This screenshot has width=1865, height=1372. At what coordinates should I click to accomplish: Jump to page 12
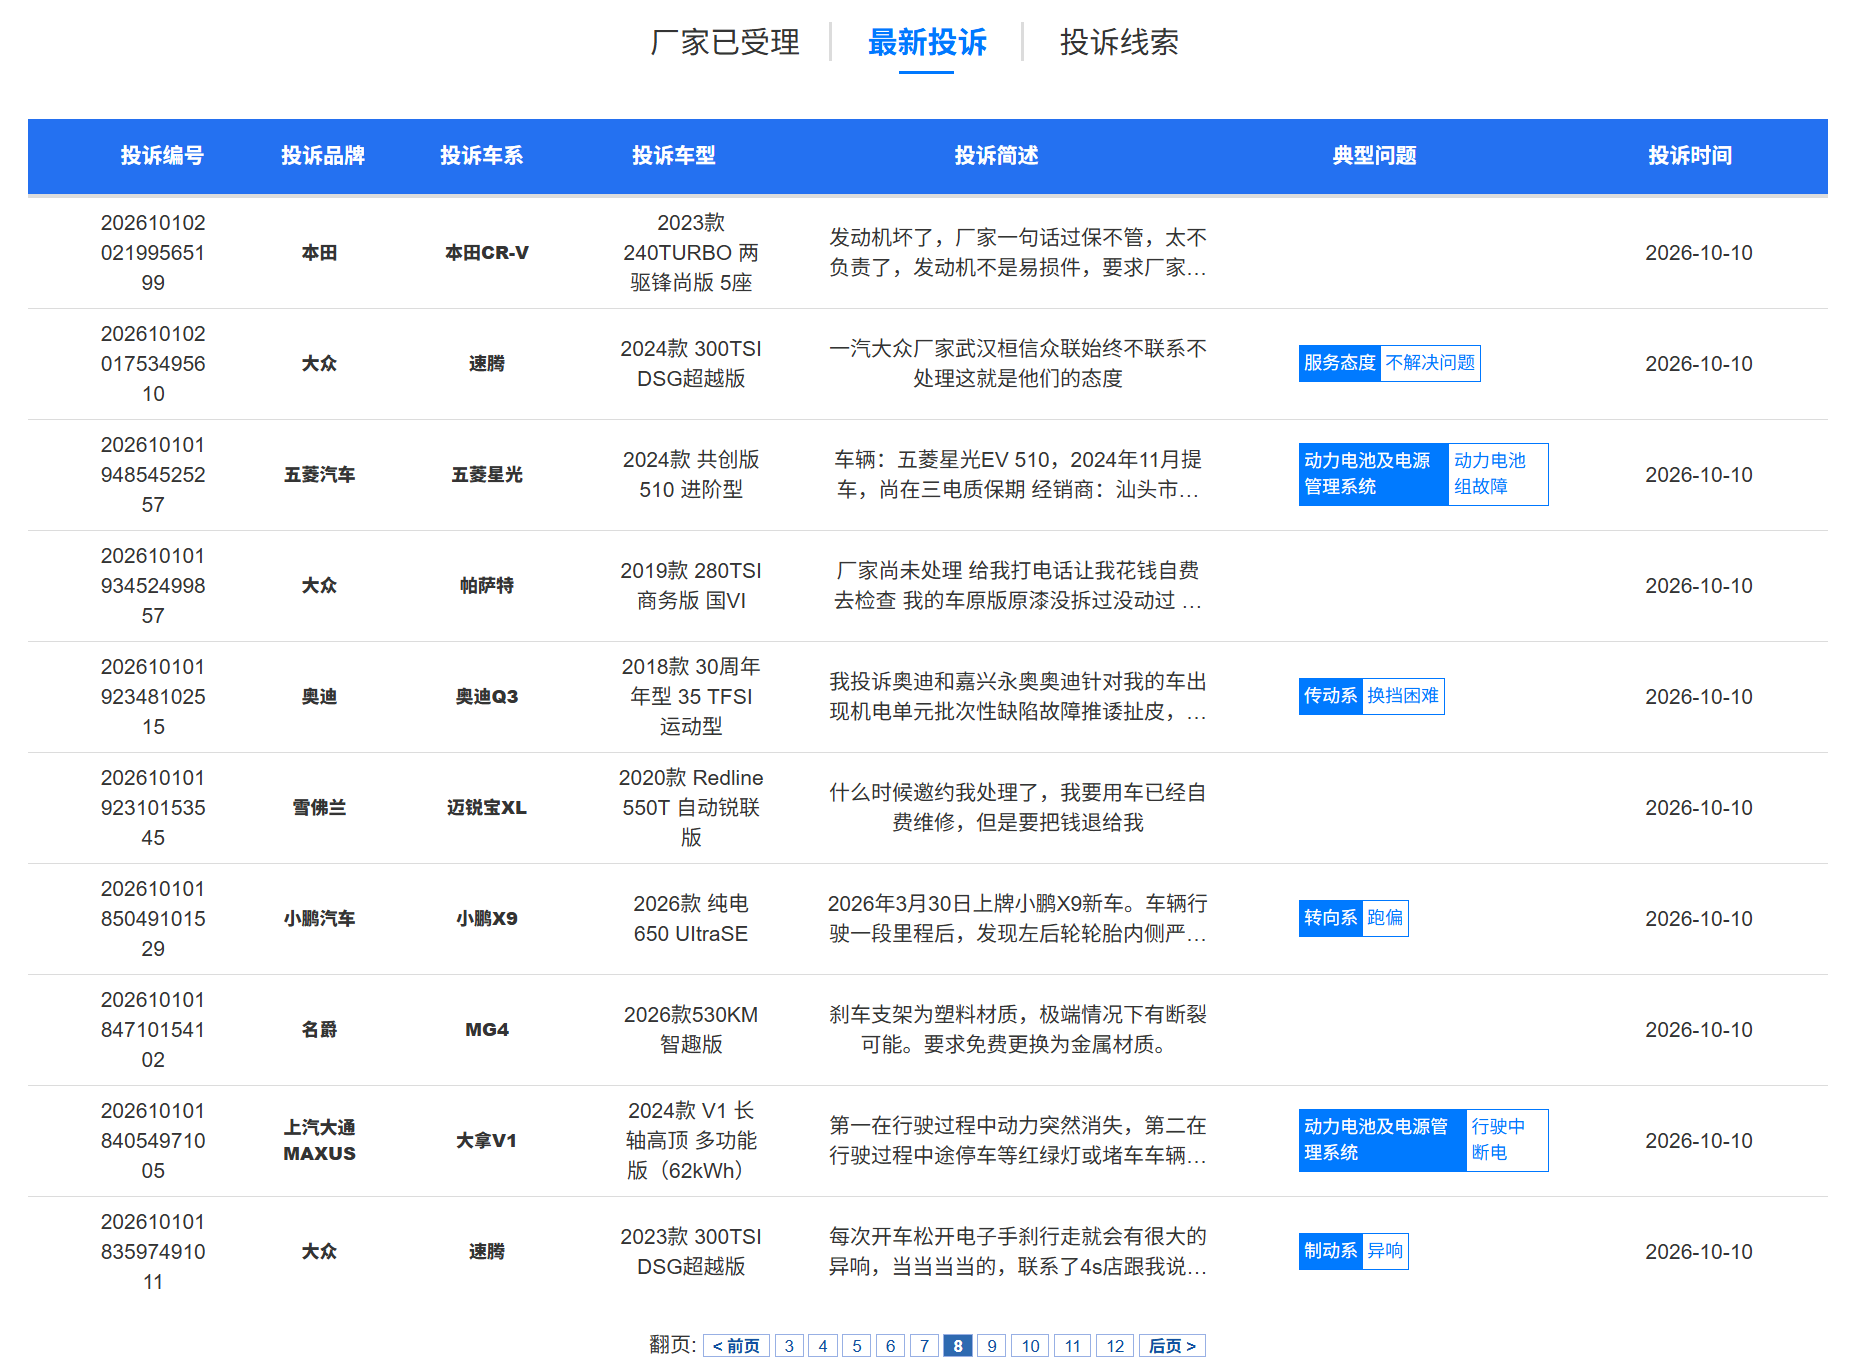coord(1115,1346)
